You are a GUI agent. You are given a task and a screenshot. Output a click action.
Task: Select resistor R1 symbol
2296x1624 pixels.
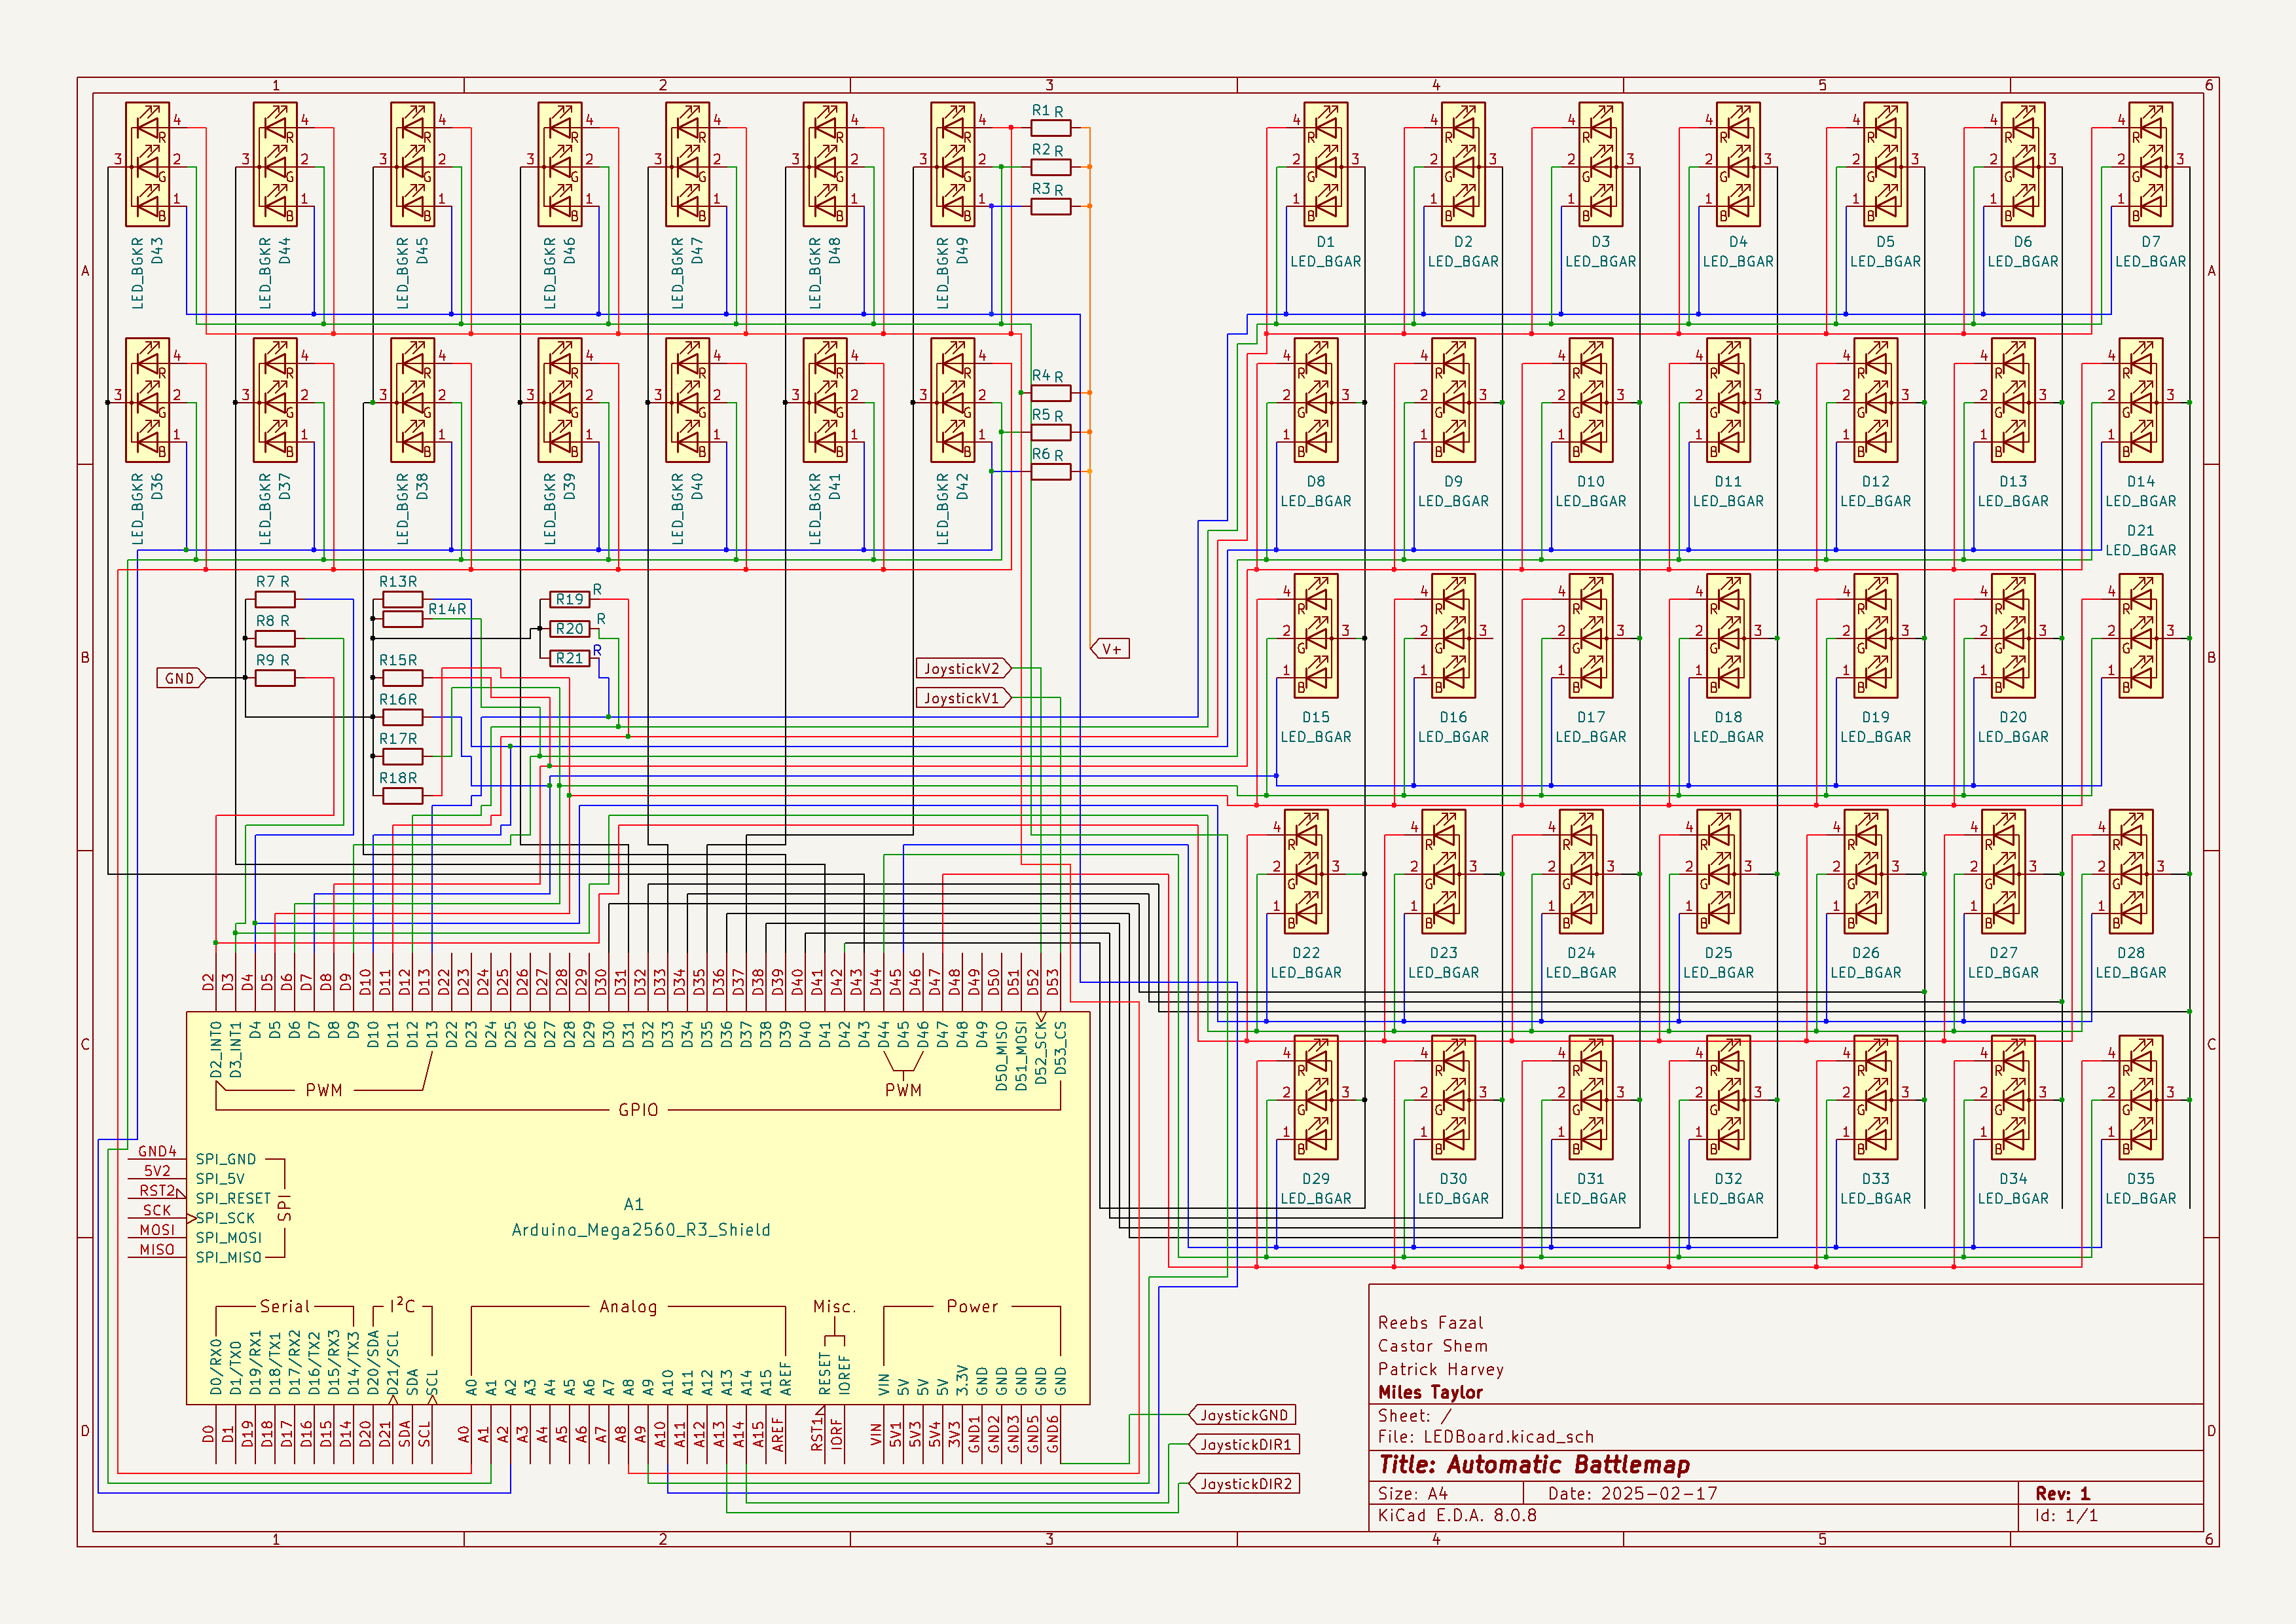point(1050,128)
